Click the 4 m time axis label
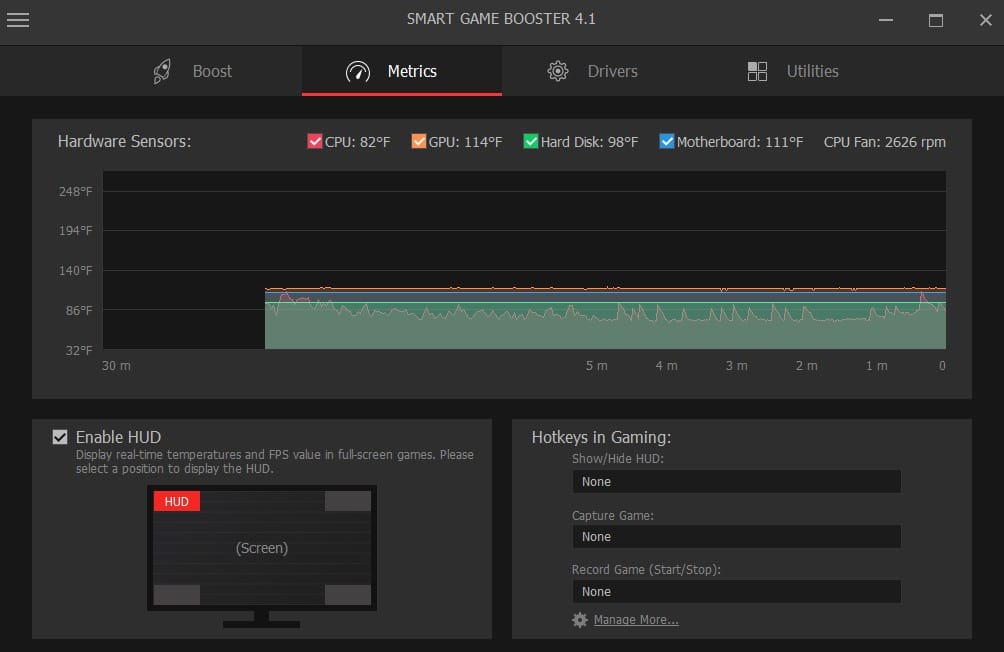The image size is (1004, 652). coord(667,366)
